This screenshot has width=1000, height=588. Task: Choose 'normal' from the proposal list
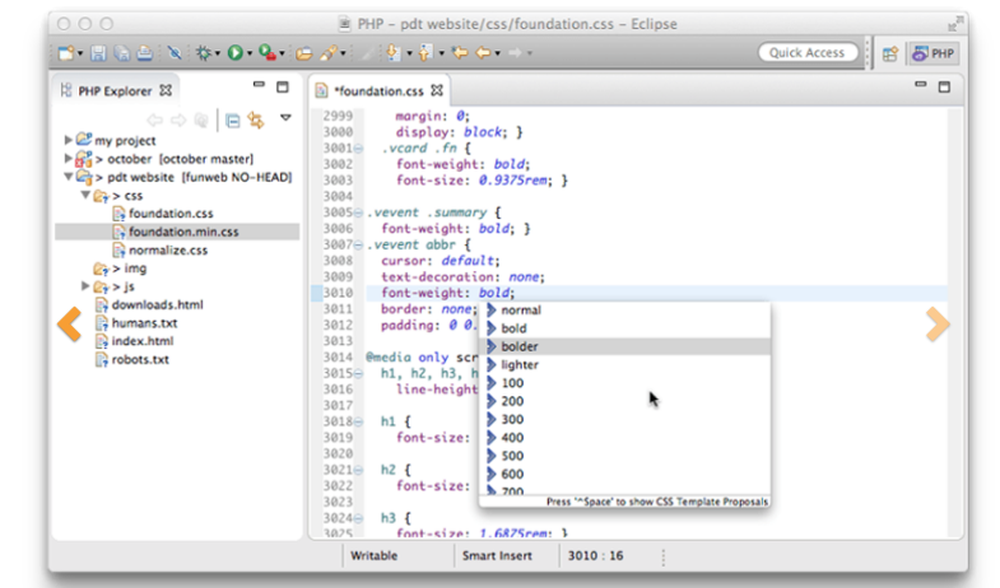(625, 310)
